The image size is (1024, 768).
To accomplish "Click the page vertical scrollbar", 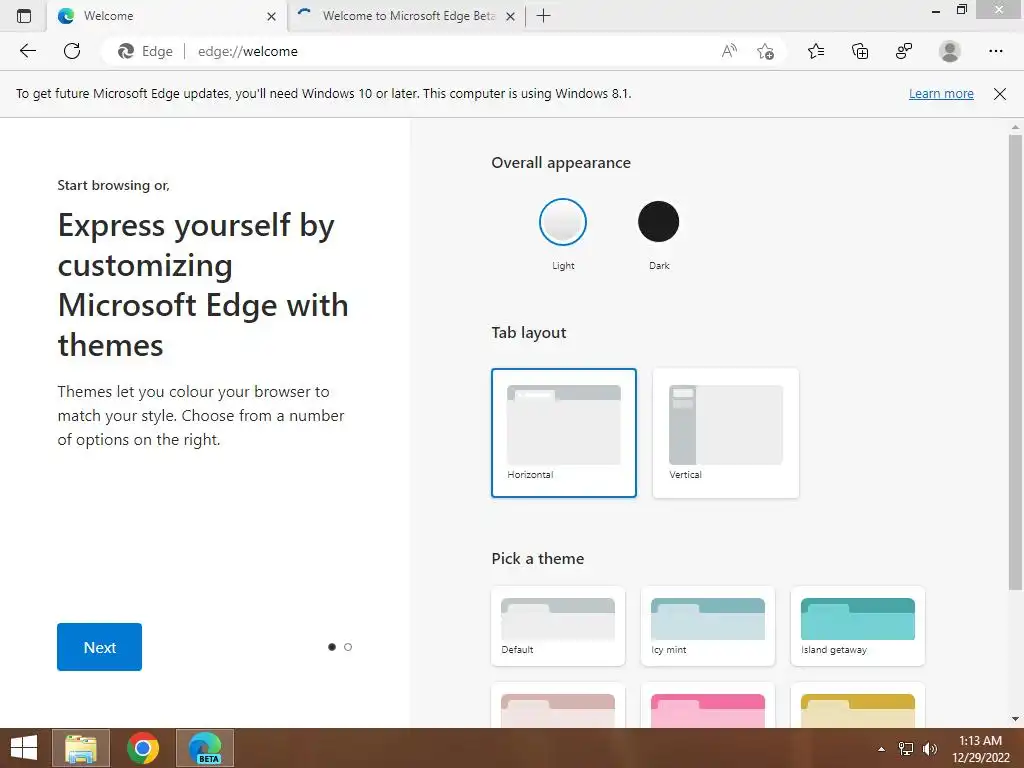I will coord(1015,362).
